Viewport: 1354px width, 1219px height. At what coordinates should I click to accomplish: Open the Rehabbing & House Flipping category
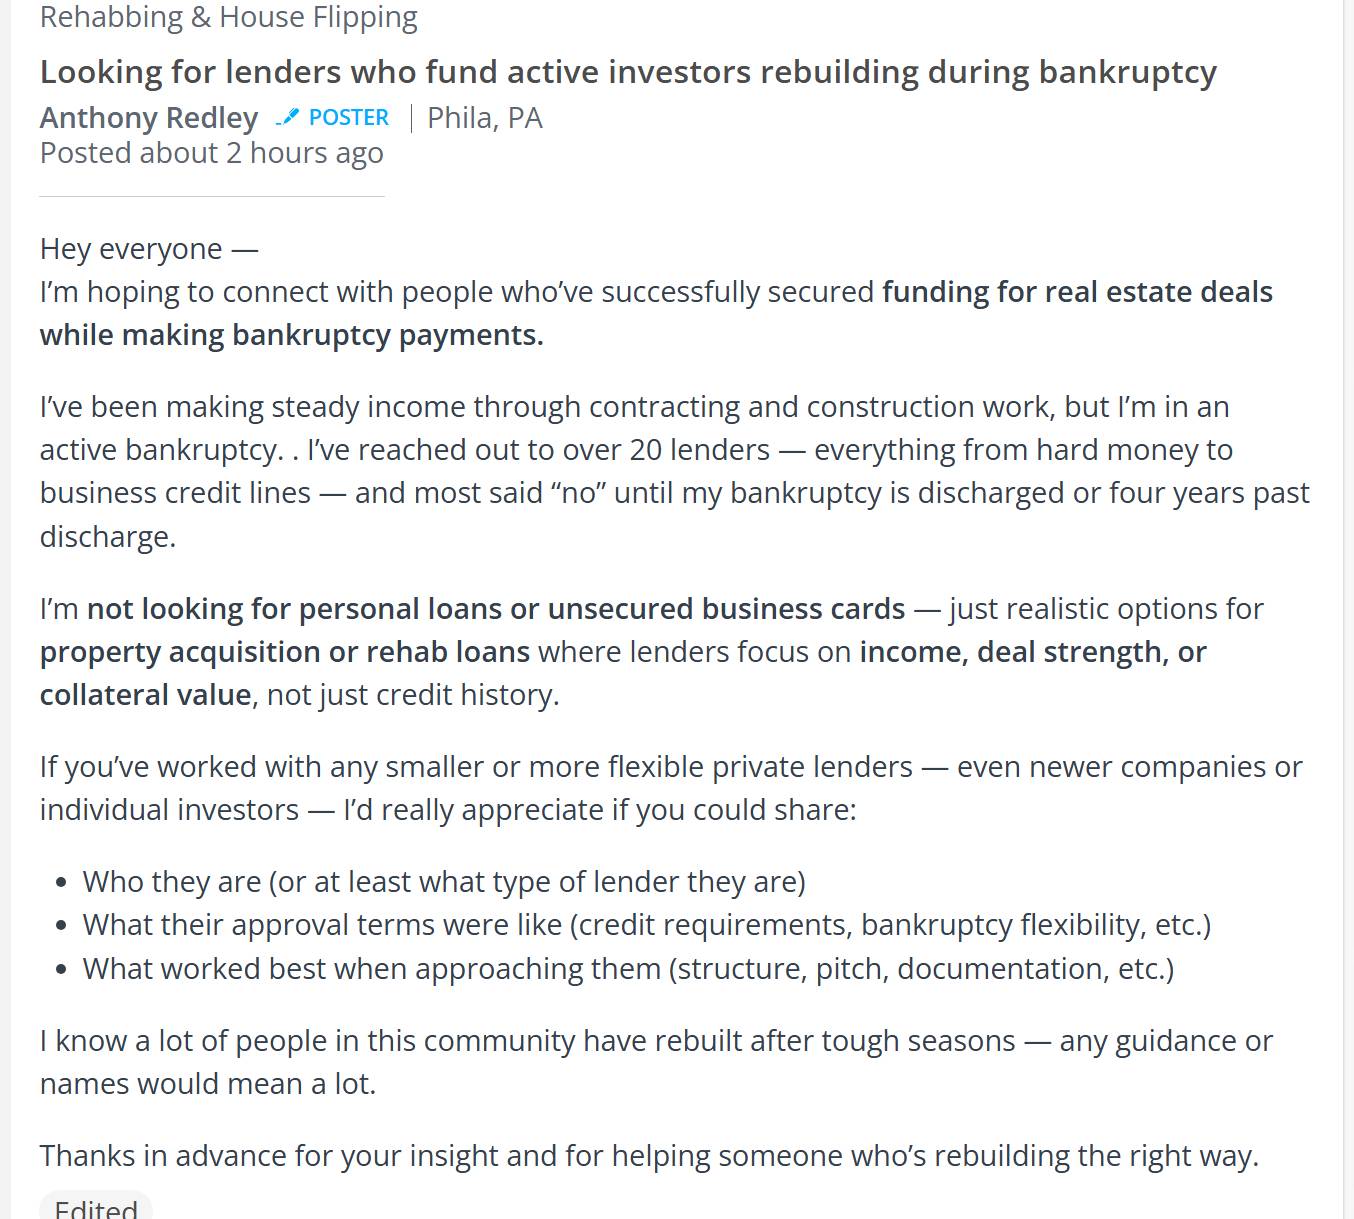tap(228, 17)
